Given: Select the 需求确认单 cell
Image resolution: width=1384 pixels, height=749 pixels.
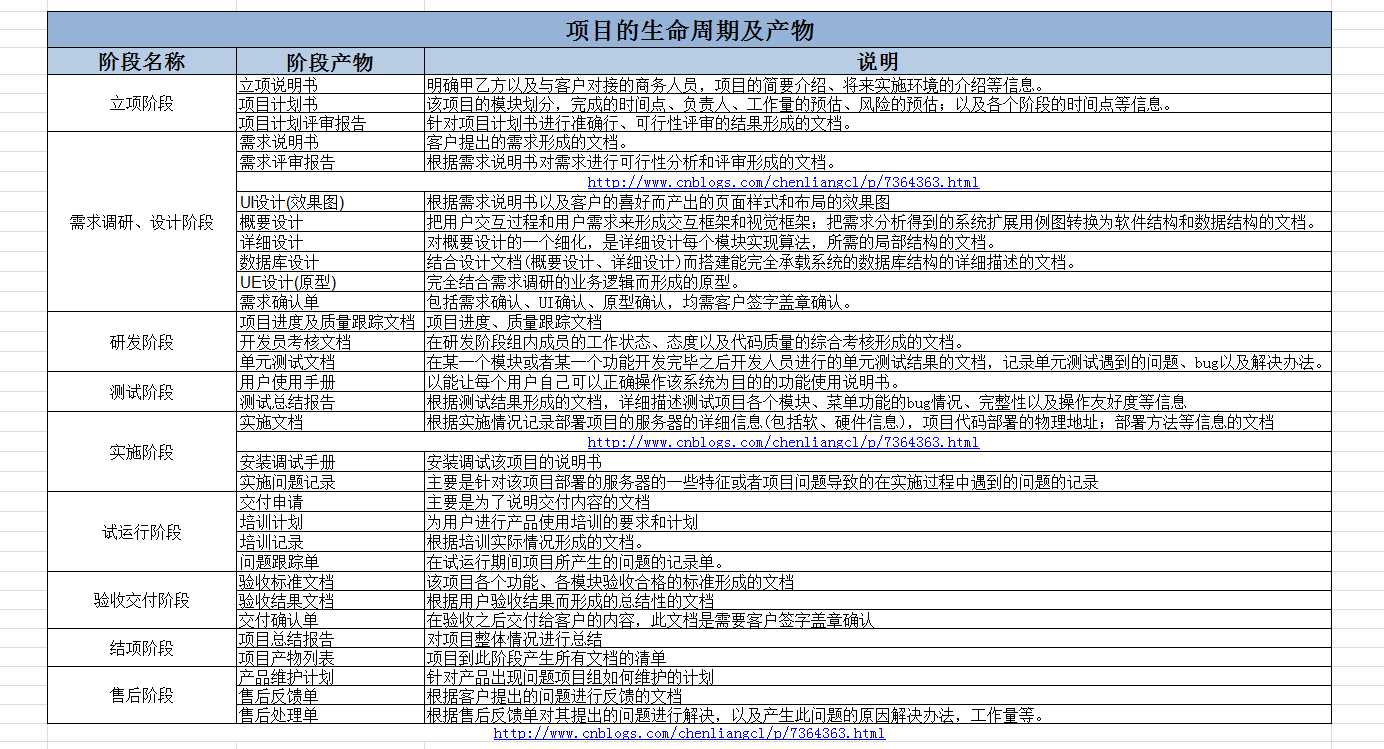Looking at the screenshot, I should 330,302.
